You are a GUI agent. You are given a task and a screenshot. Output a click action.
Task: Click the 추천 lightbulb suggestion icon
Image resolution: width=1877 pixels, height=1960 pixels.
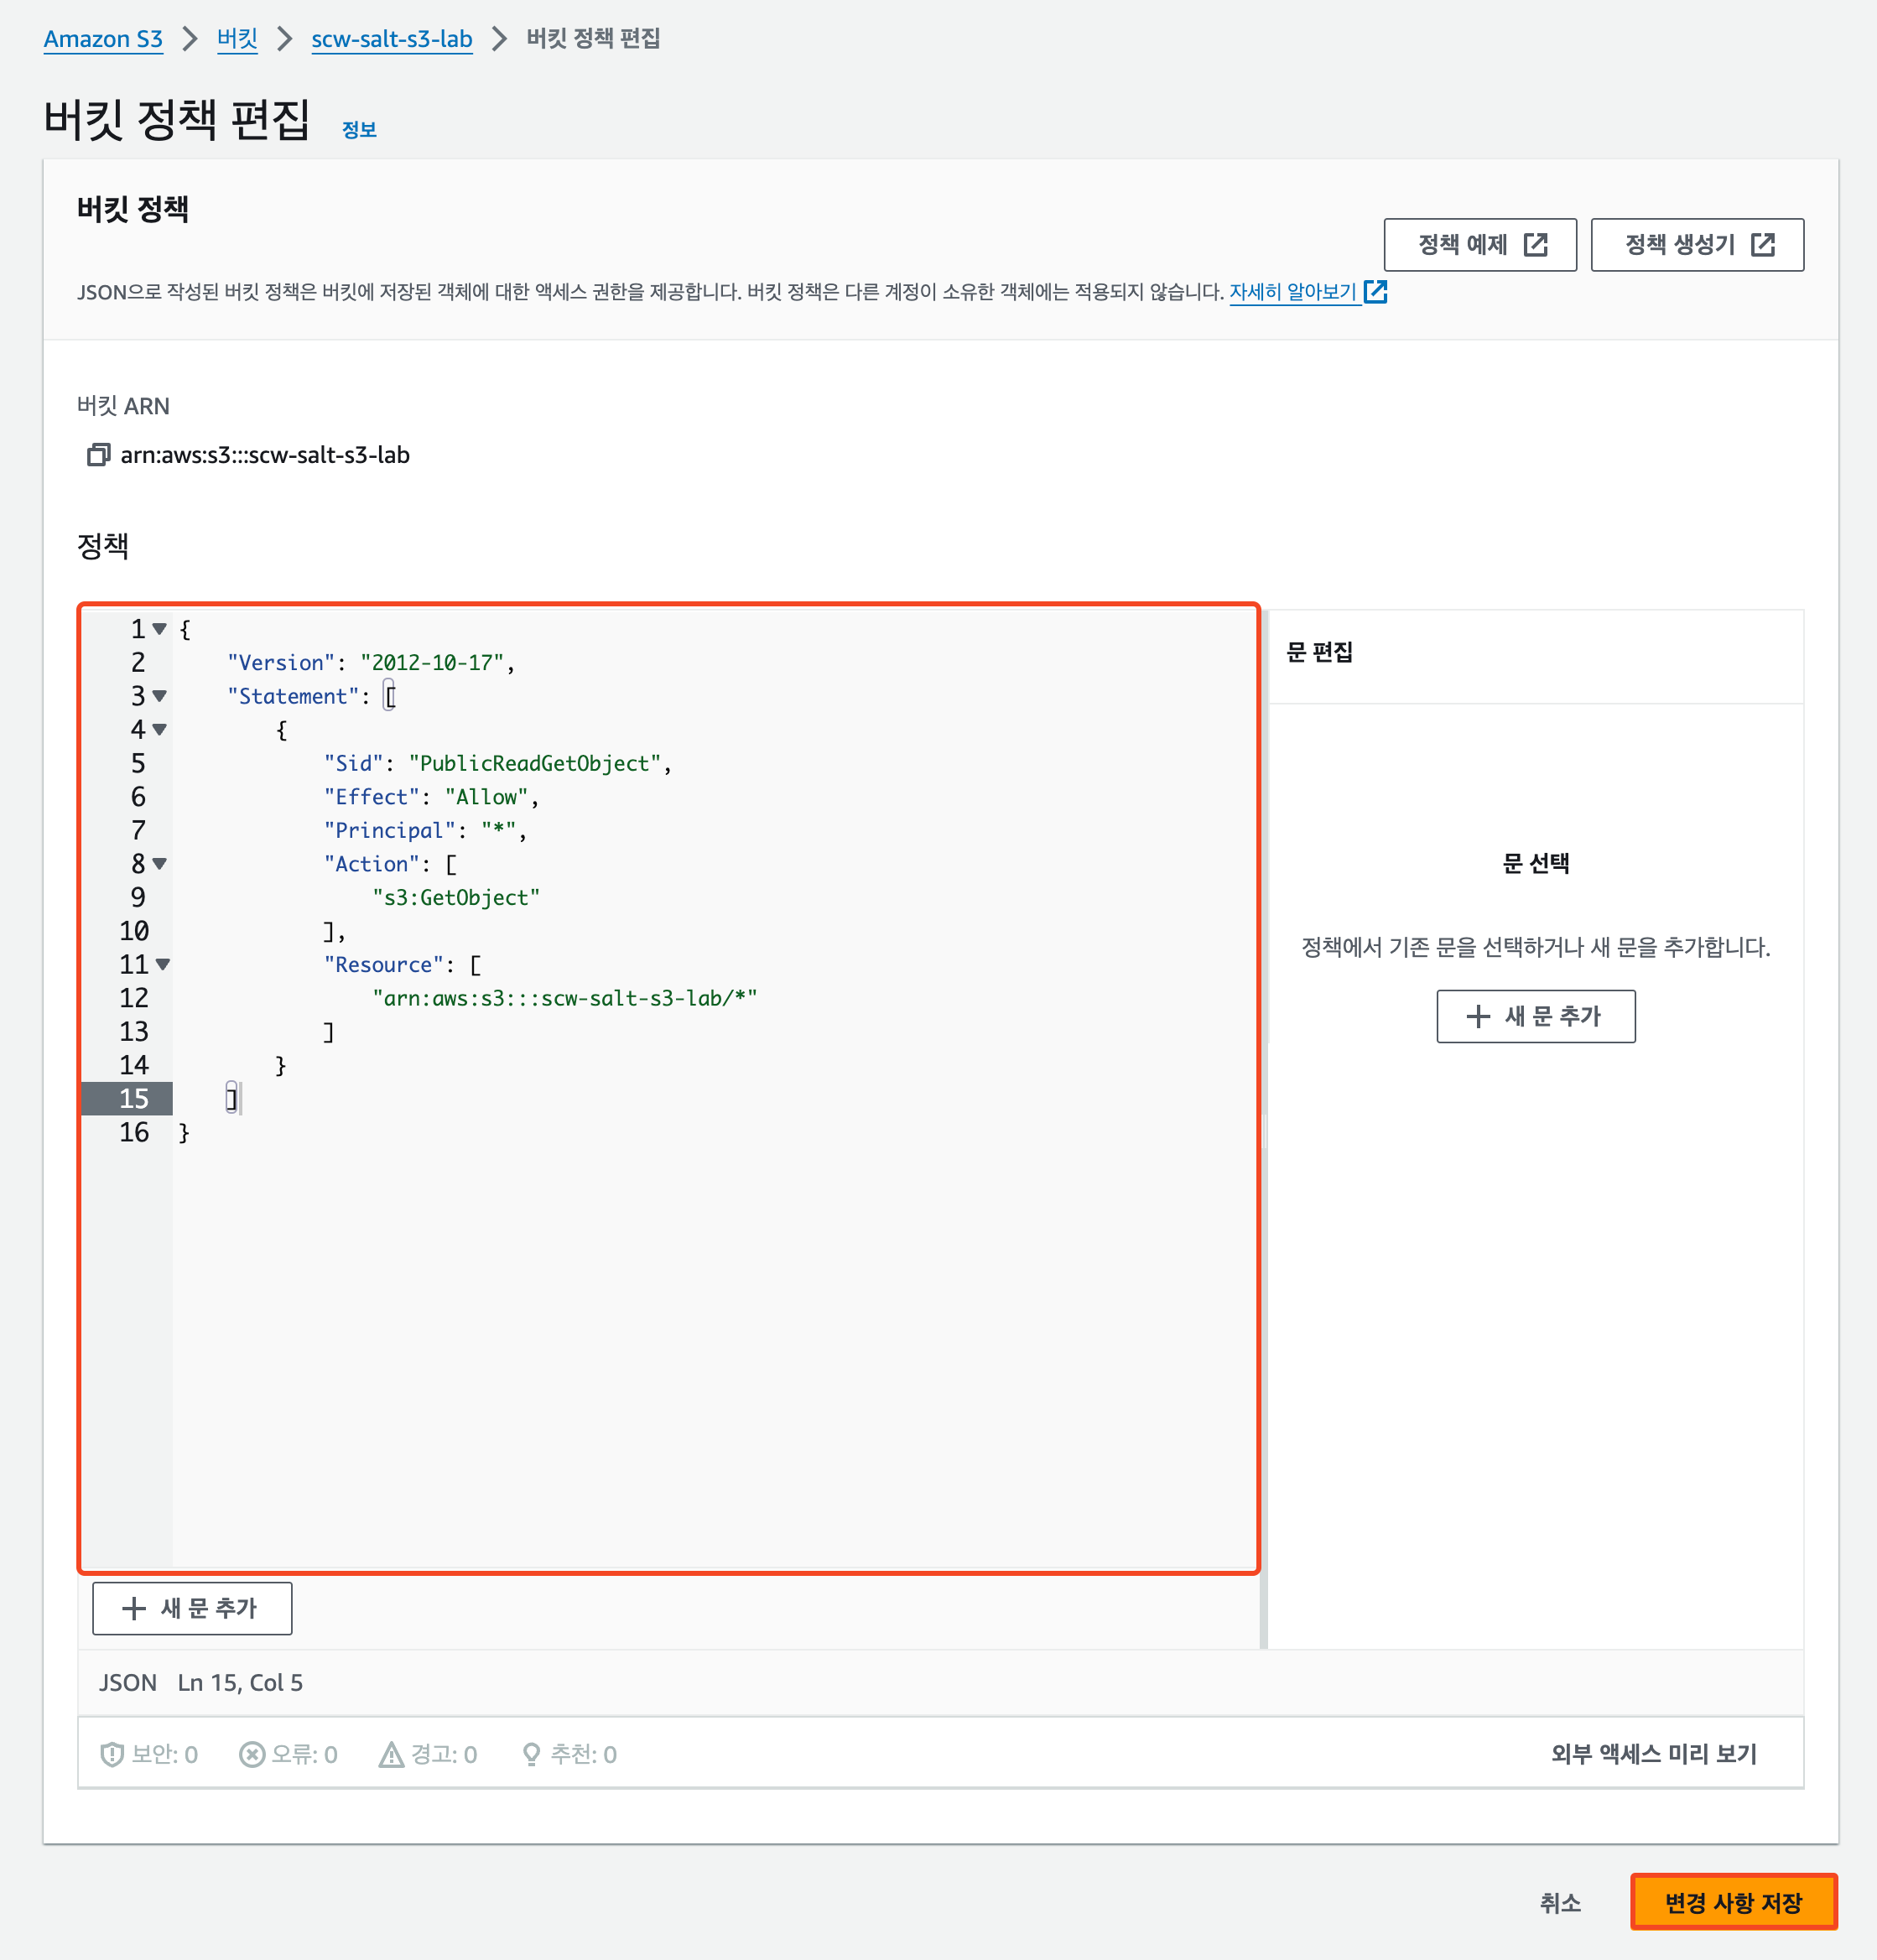tap(531, 1754)
